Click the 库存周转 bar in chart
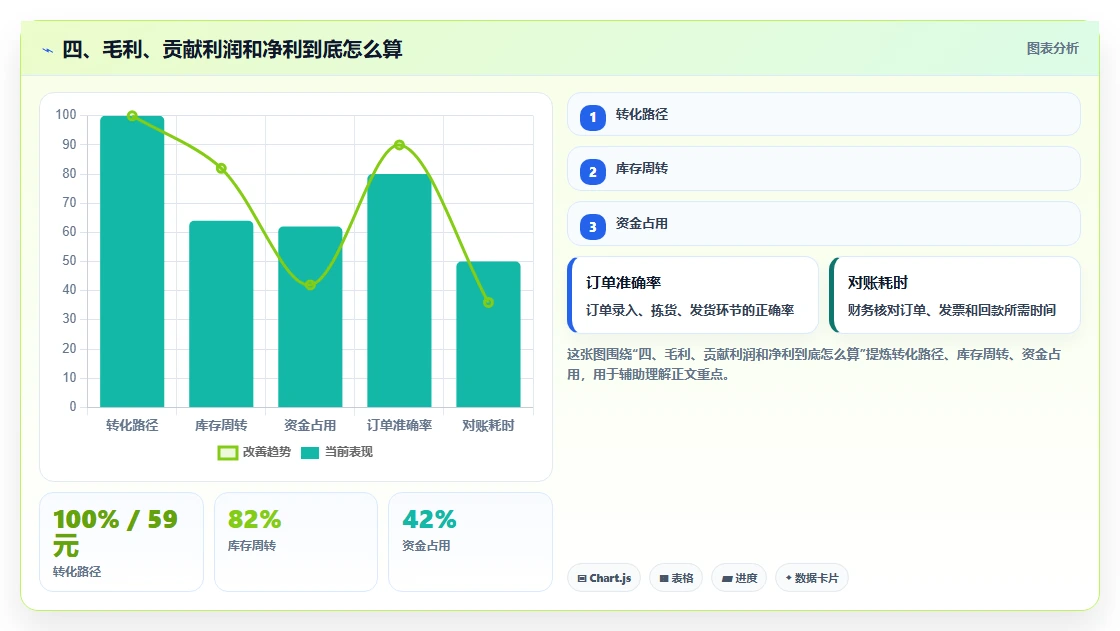This screenshot has width=1120, height=631. [x=221, y=314]
